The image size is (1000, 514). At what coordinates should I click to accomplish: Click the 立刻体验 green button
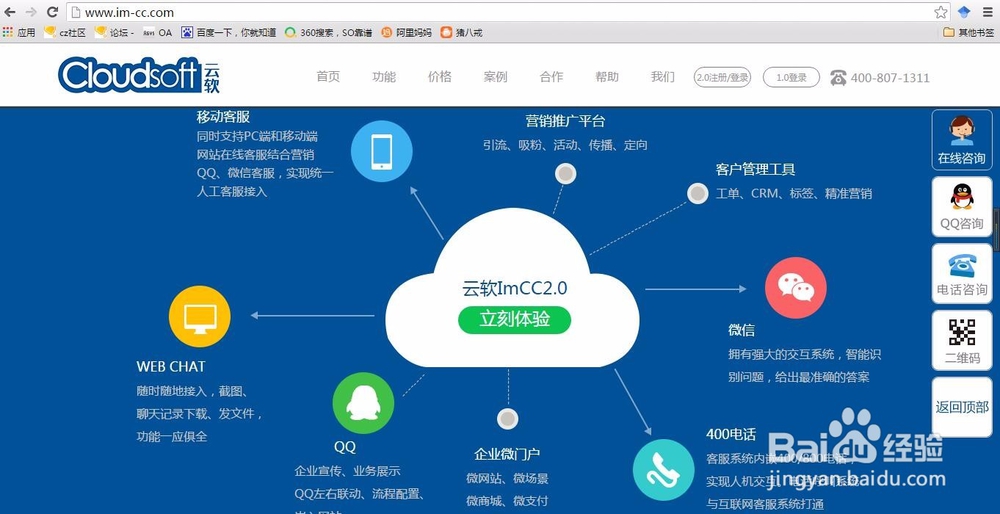514,319
